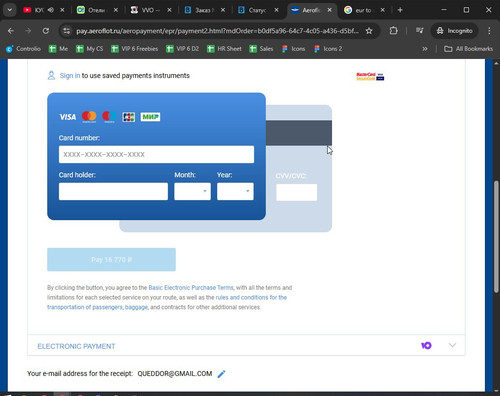
Task: Click the user profile icon beside Sign in
Action: pyautogui.click(x=51, y=75)
